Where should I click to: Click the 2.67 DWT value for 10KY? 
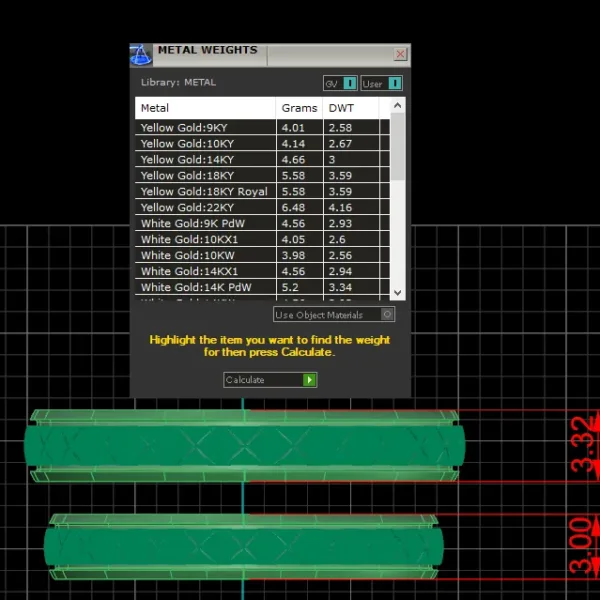[x=340, y=143]
